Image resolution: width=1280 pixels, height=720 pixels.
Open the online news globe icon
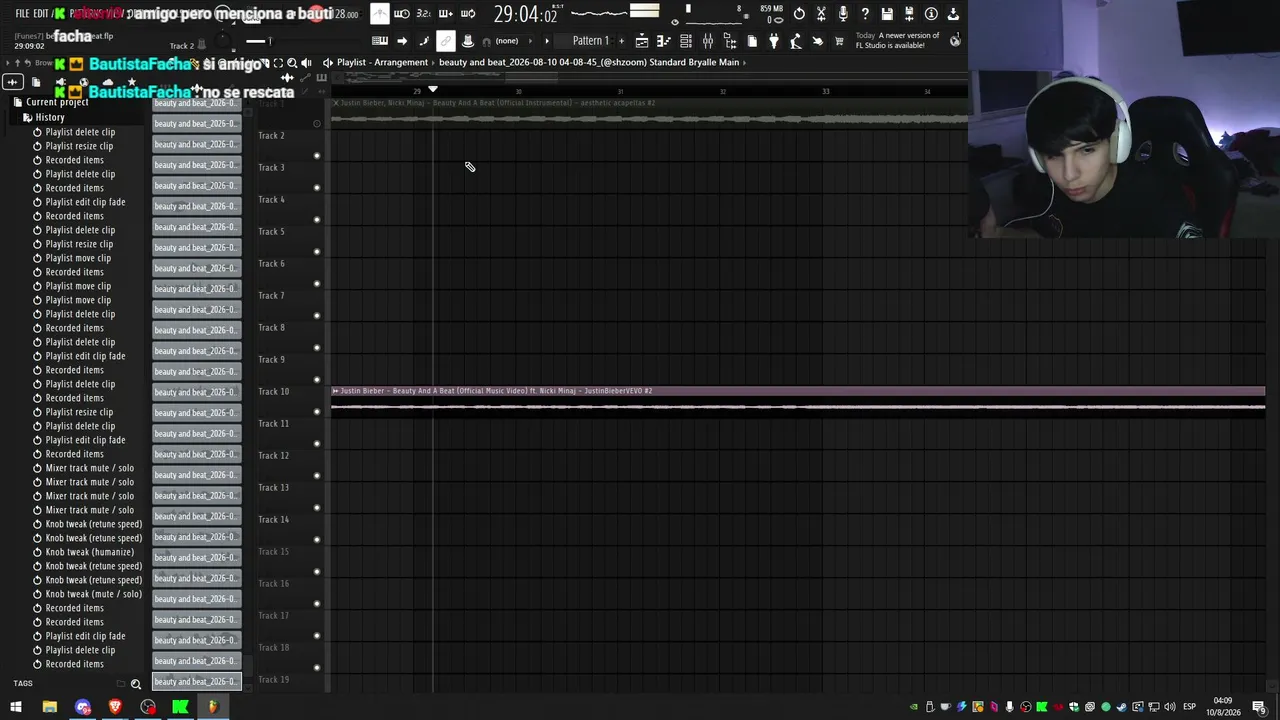(x=955, y=41)
